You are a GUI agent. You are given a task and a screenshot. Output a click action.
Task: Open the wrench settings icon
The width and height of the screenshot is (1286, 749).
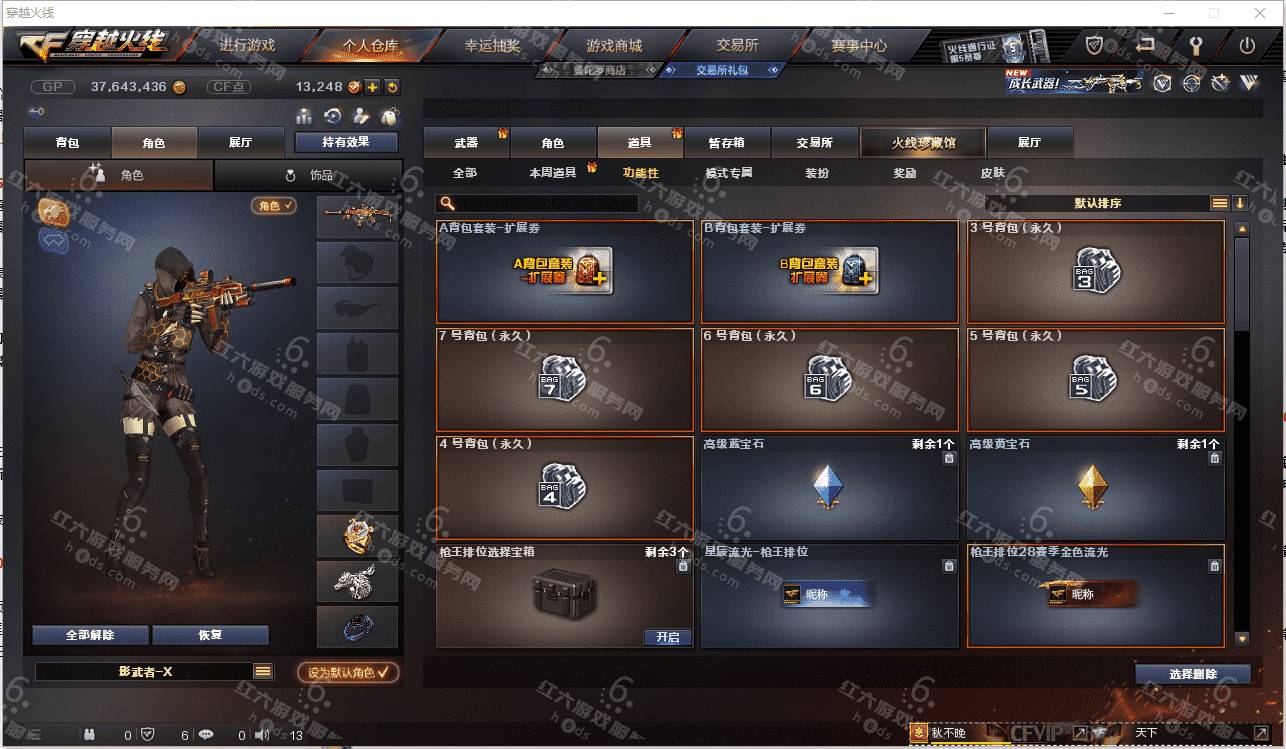(x=1196, y=45)
